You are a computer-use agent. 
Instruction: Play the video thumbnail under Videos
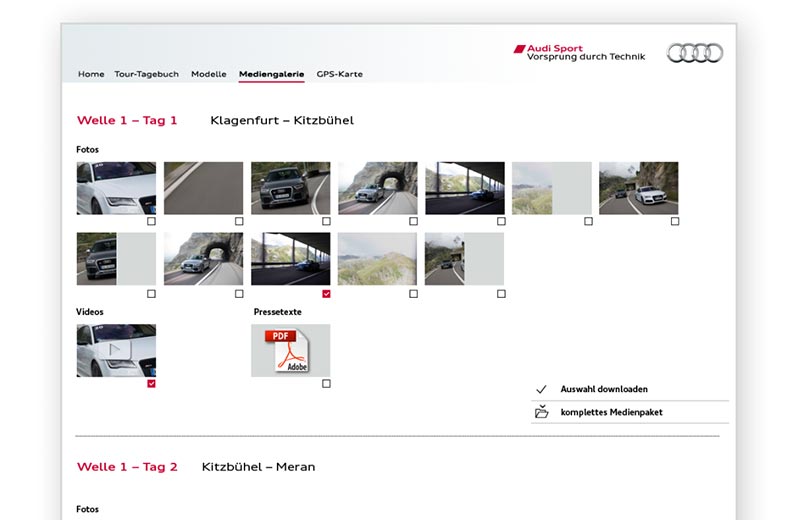[116, 350]
